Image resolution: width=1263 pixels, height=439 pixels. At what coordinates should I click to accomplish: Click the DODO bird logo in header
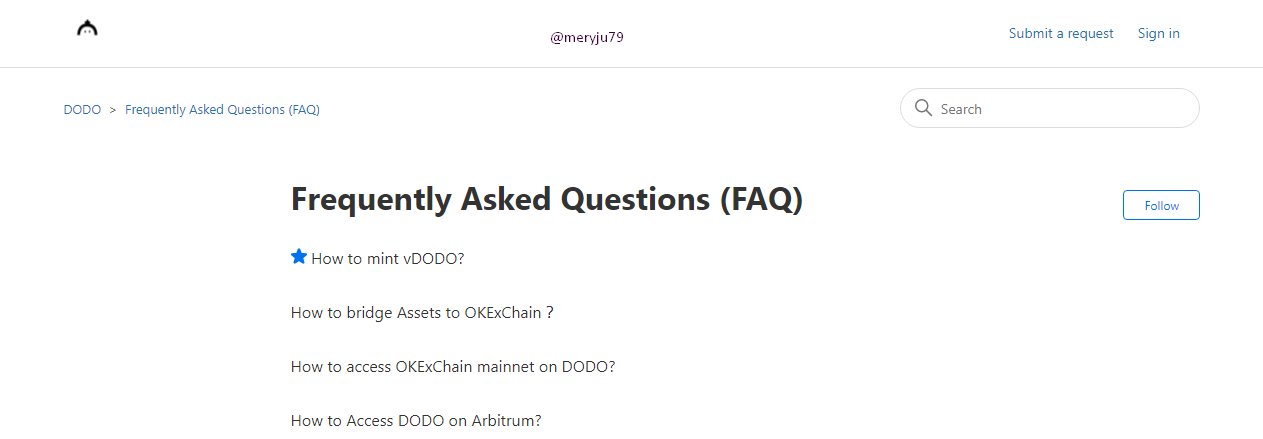(x=88, y=29)
